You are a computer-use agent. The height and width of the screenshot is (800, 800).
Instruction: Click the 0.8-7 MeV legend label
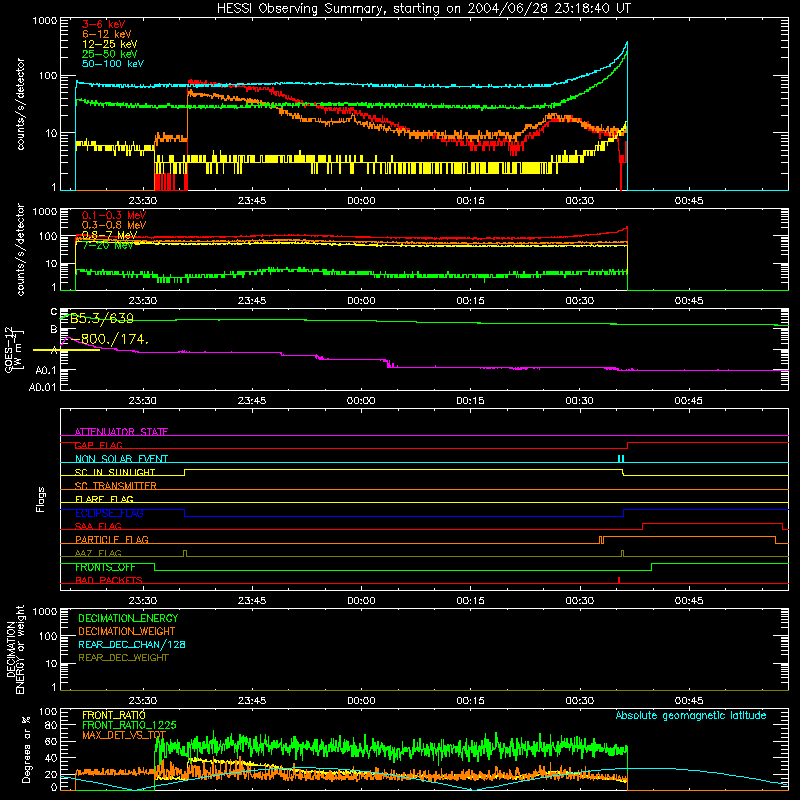click(x=109, y=235)
